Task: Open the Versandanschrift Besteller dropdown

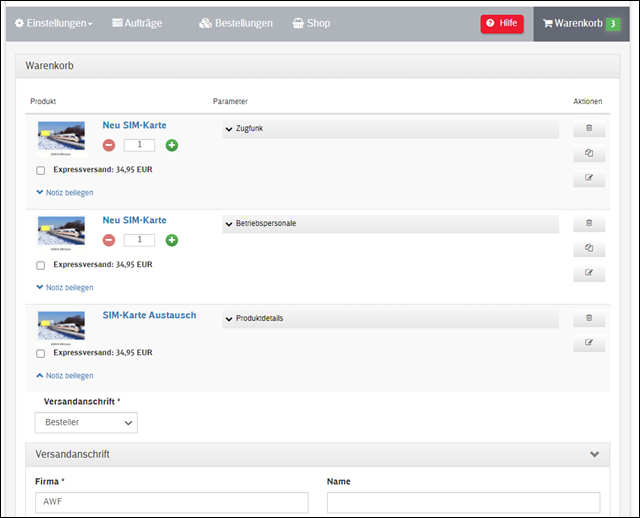Action: [x=86, y=422]
